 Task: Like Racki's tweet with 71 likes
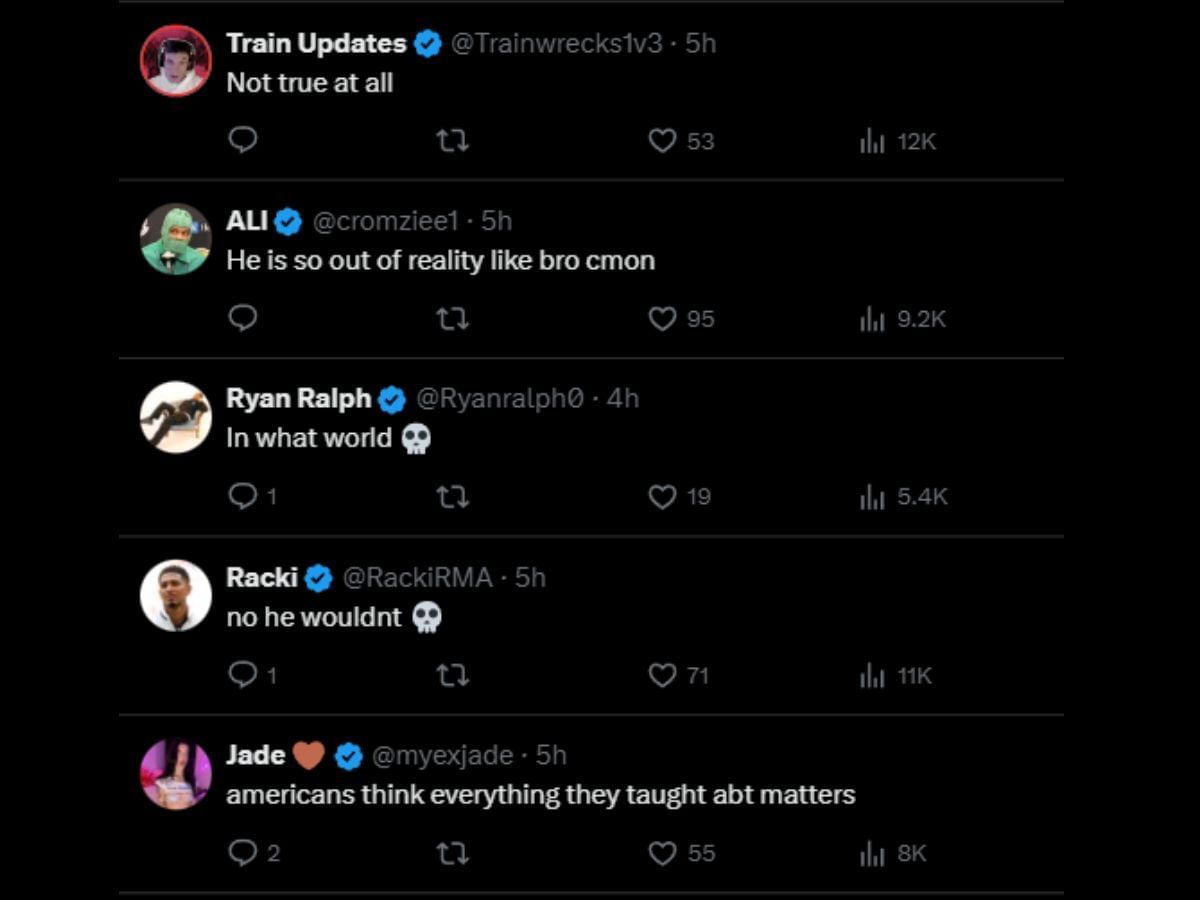click(x=662, y=676)
